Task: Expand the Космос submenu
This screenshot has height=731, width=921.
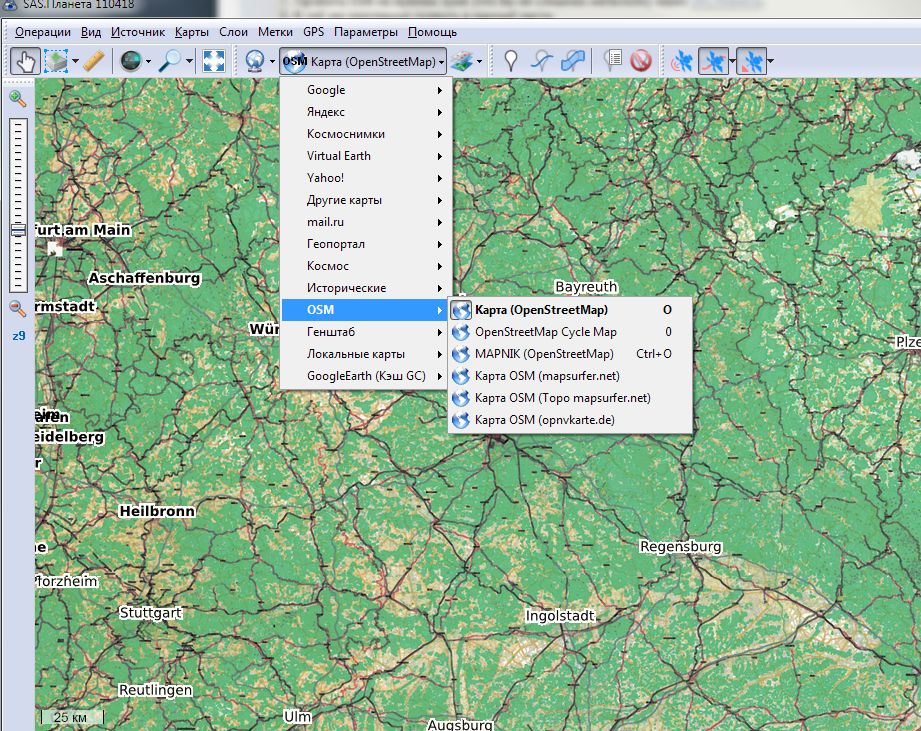Action: [x=366, y=266]
